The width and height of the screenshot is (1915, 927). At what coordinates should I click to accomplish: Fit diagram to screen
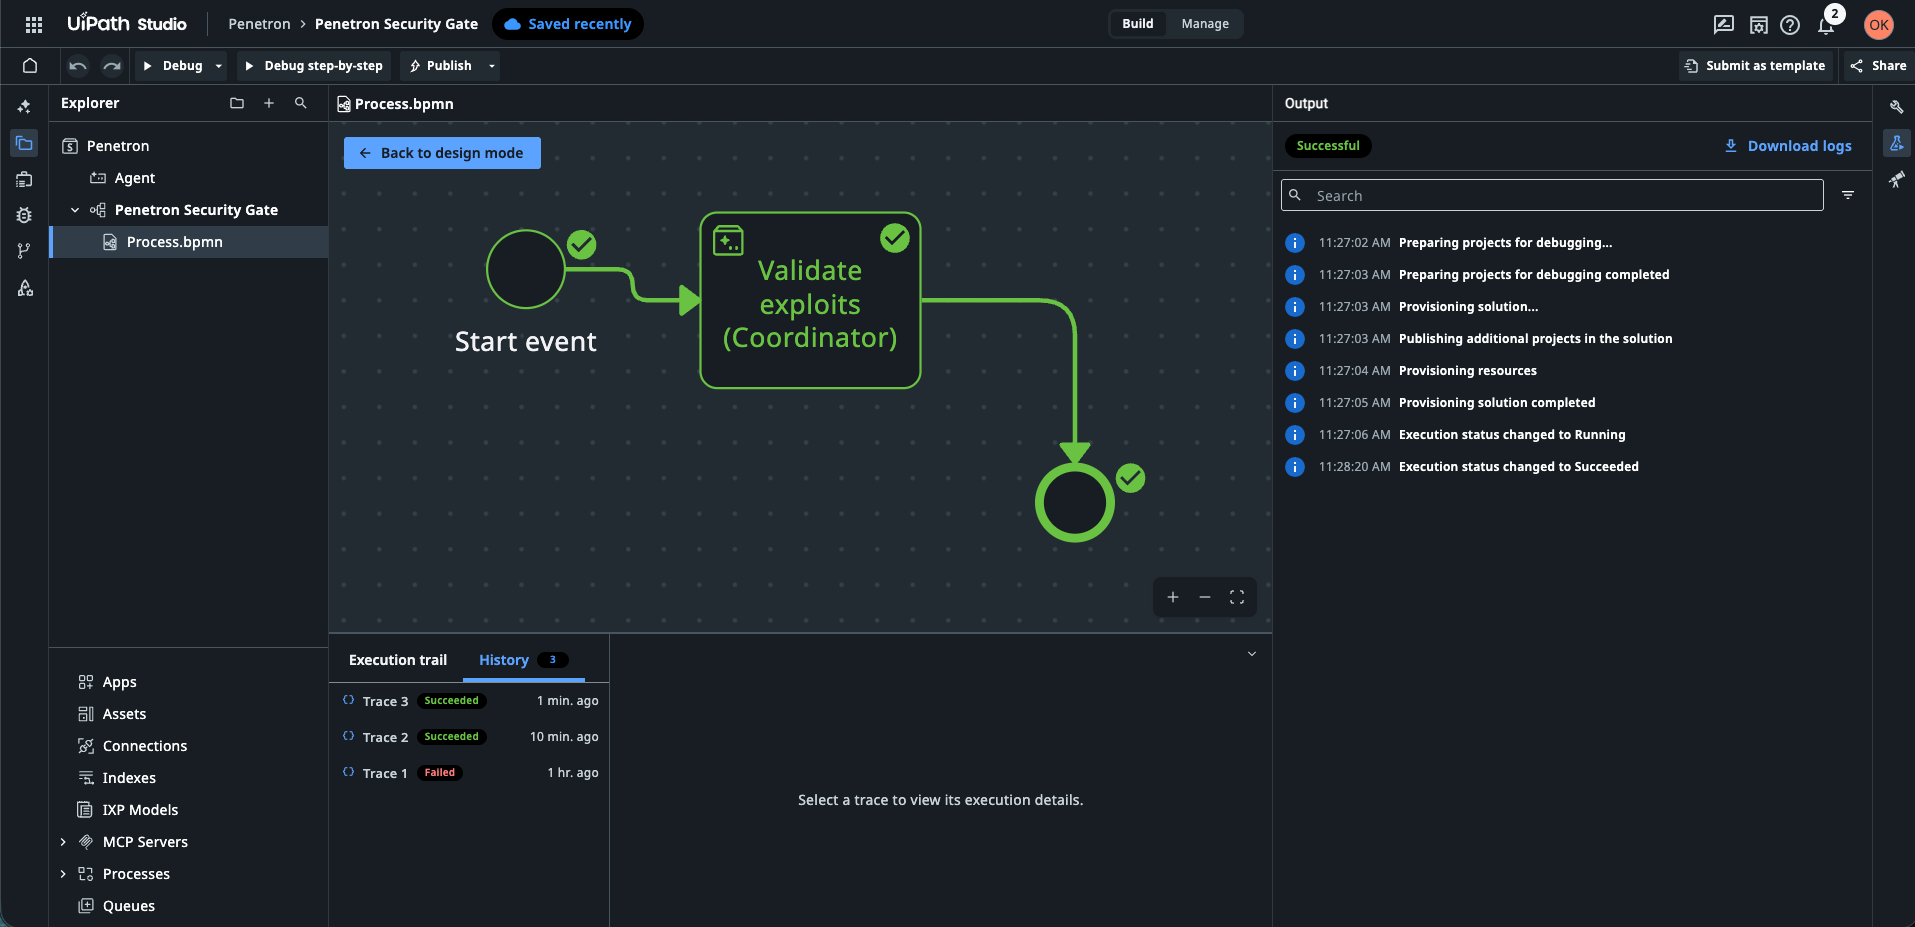coord(1237,597)
